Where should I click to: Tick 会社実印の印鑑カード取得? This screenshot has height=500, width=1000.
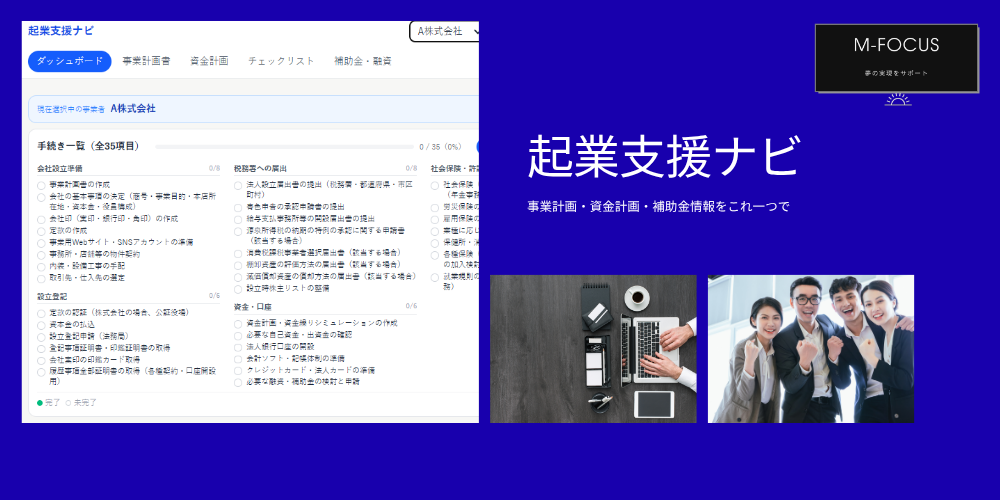click(41, 360)
